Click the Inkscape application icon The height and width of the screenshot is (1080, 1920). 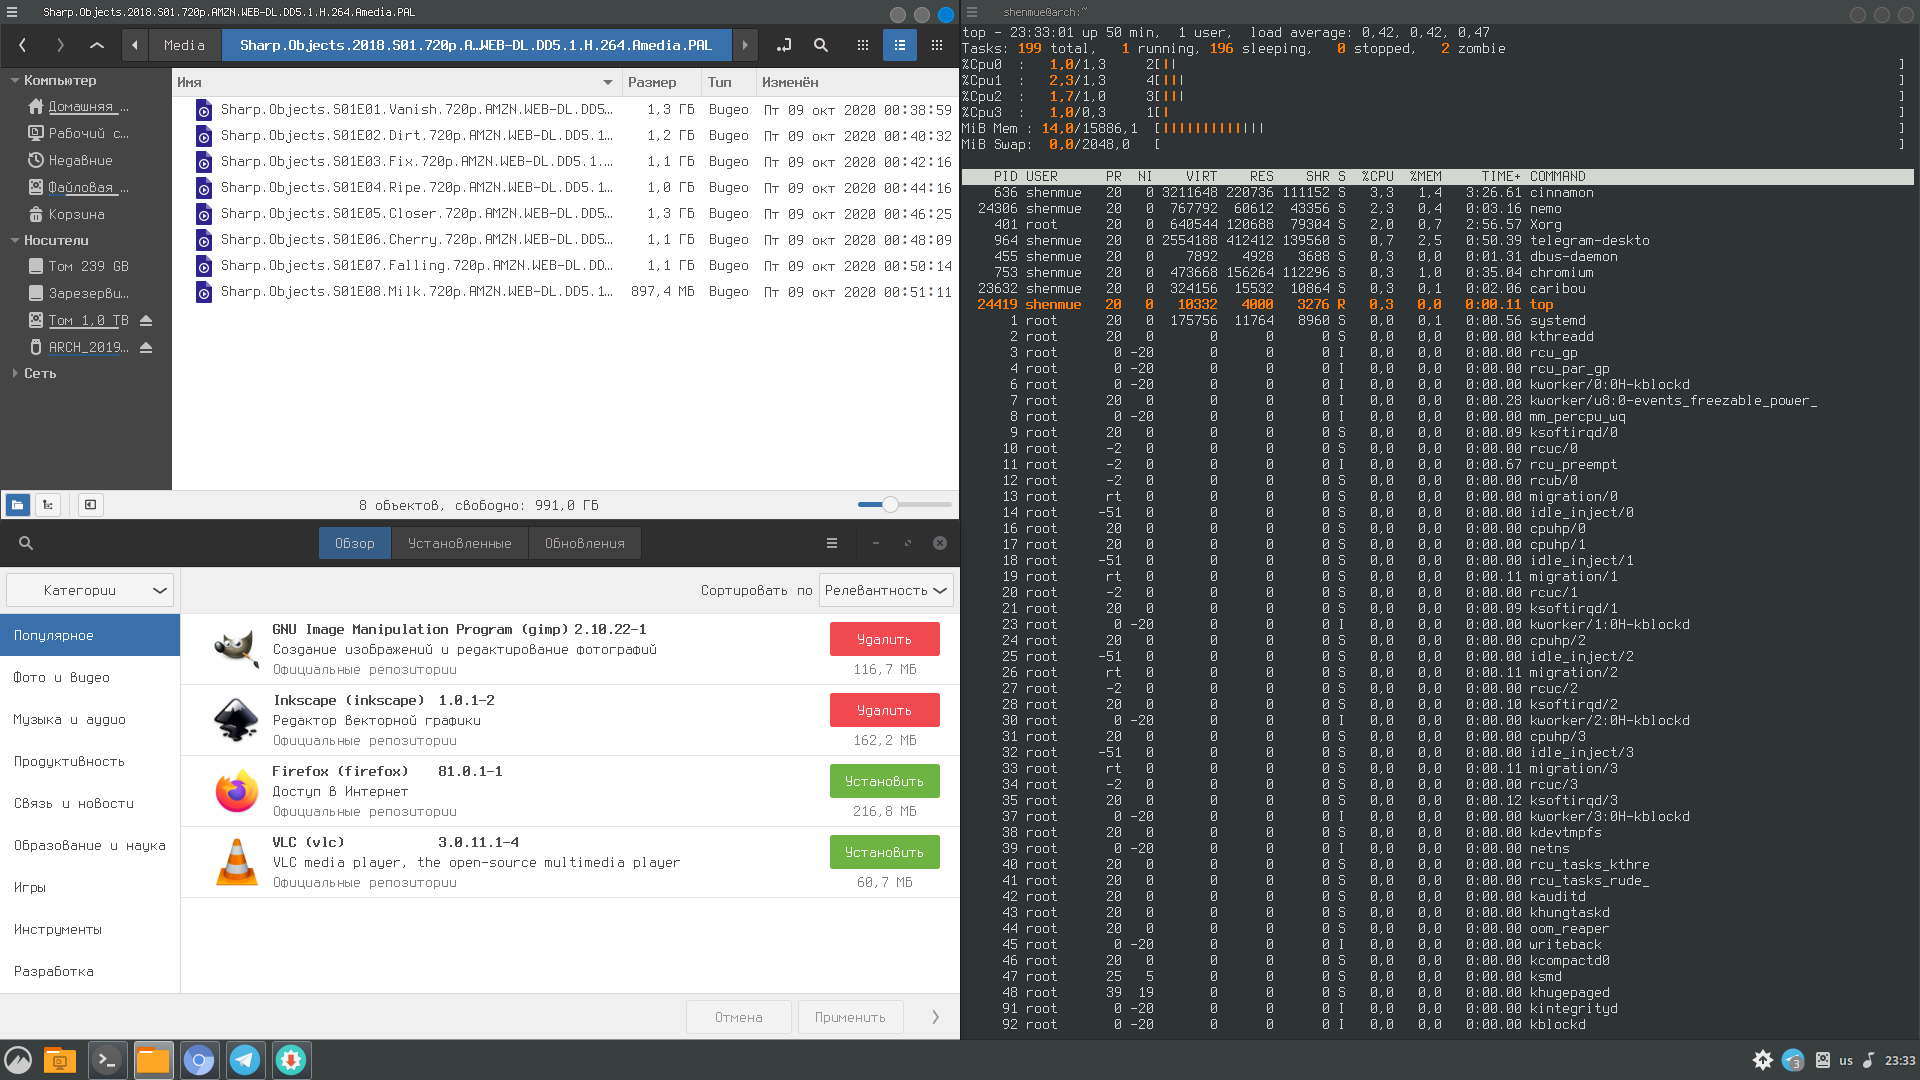pos(237,720)
